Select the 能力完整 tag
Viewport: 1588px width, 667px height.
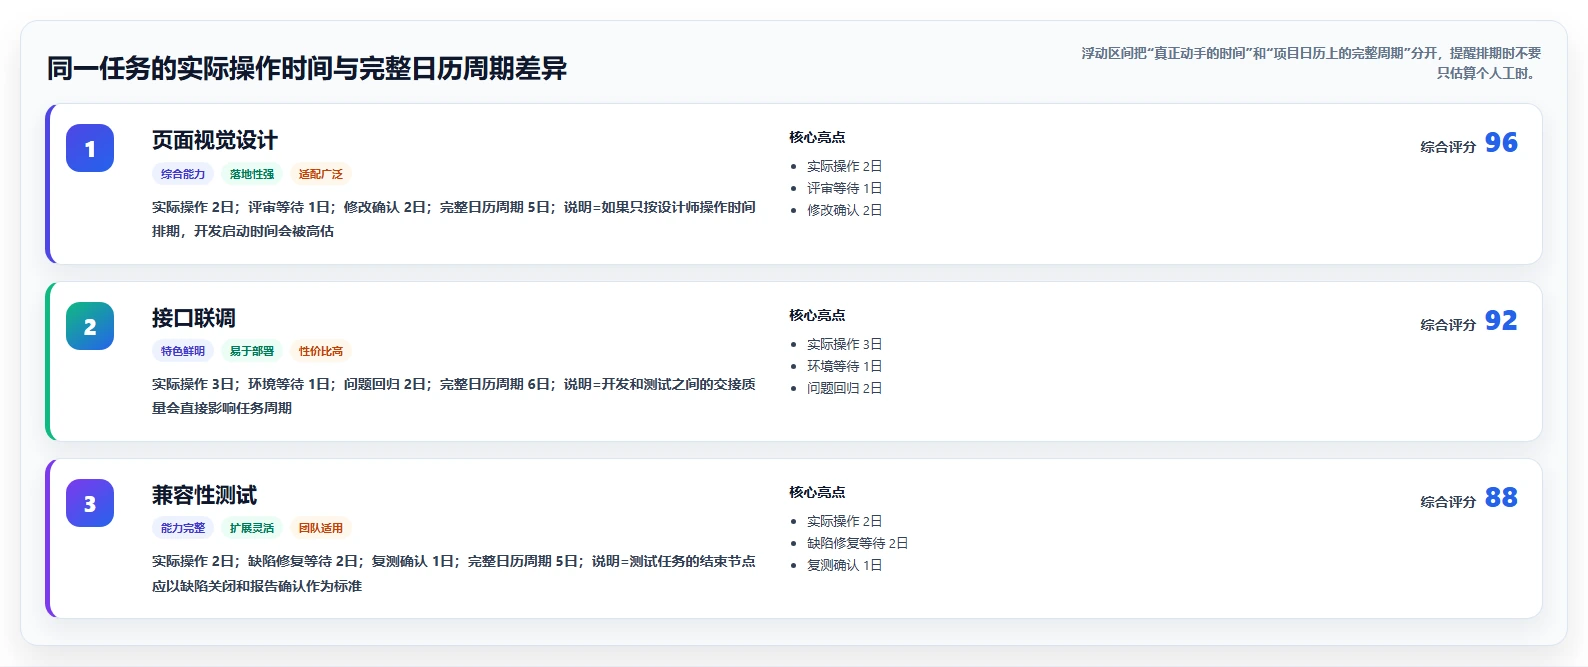pos(183,528)
